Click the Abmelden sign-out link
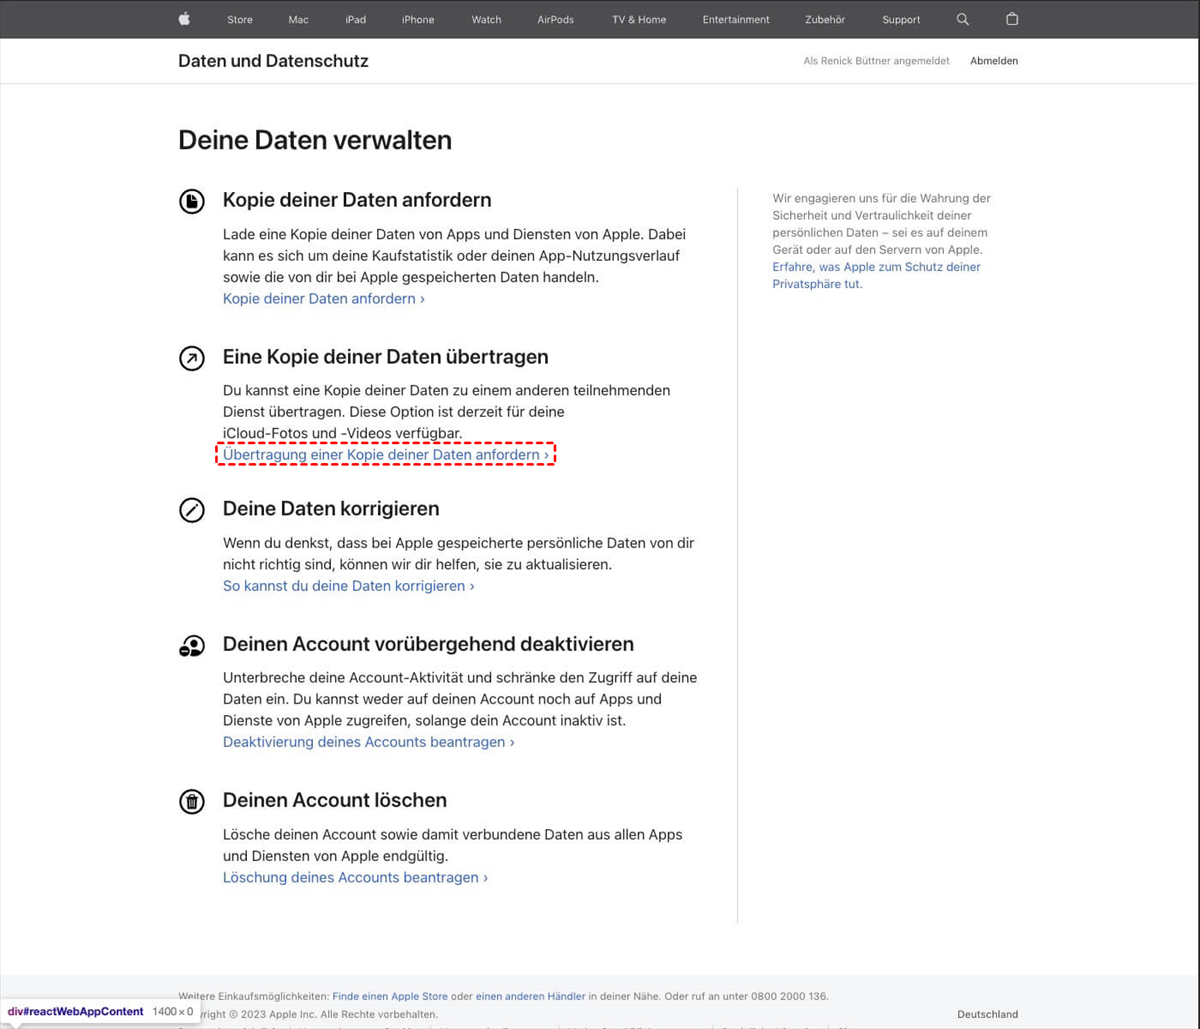 994,61
